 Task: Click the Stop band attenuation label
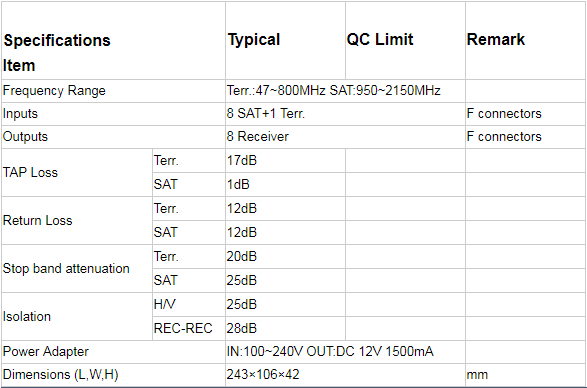coord(66,268)
